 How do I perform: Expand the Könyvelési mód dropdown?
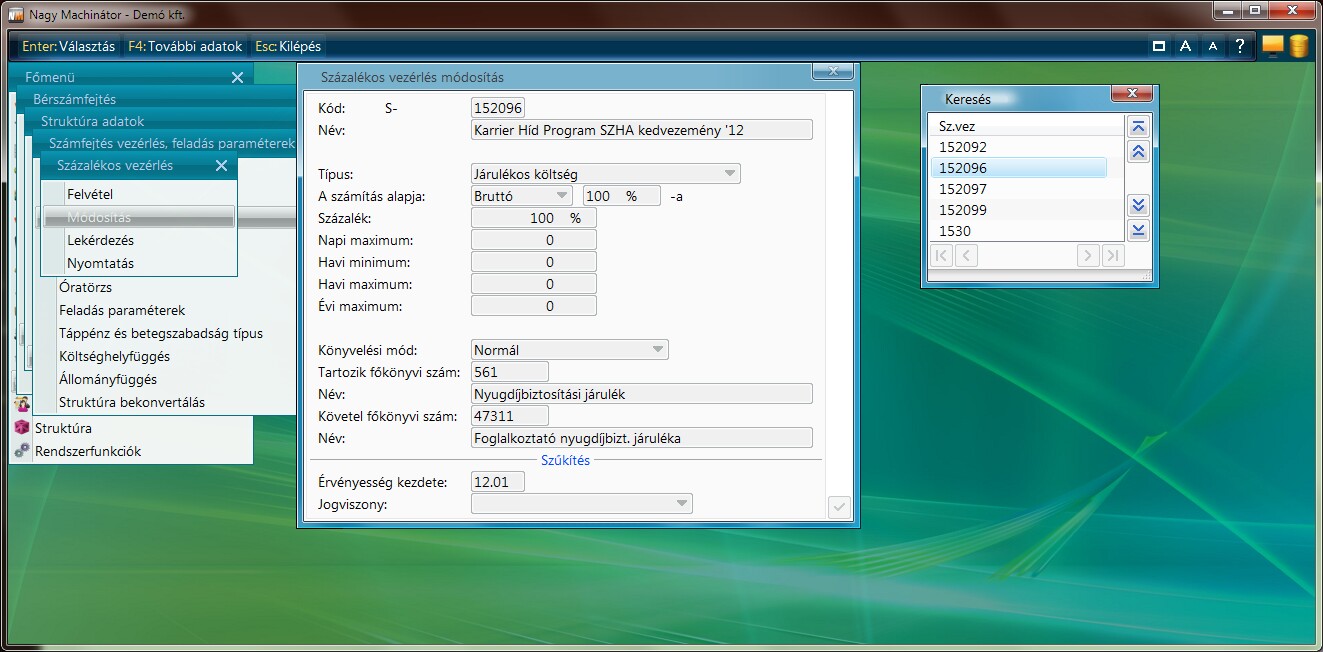coord(657,350)
